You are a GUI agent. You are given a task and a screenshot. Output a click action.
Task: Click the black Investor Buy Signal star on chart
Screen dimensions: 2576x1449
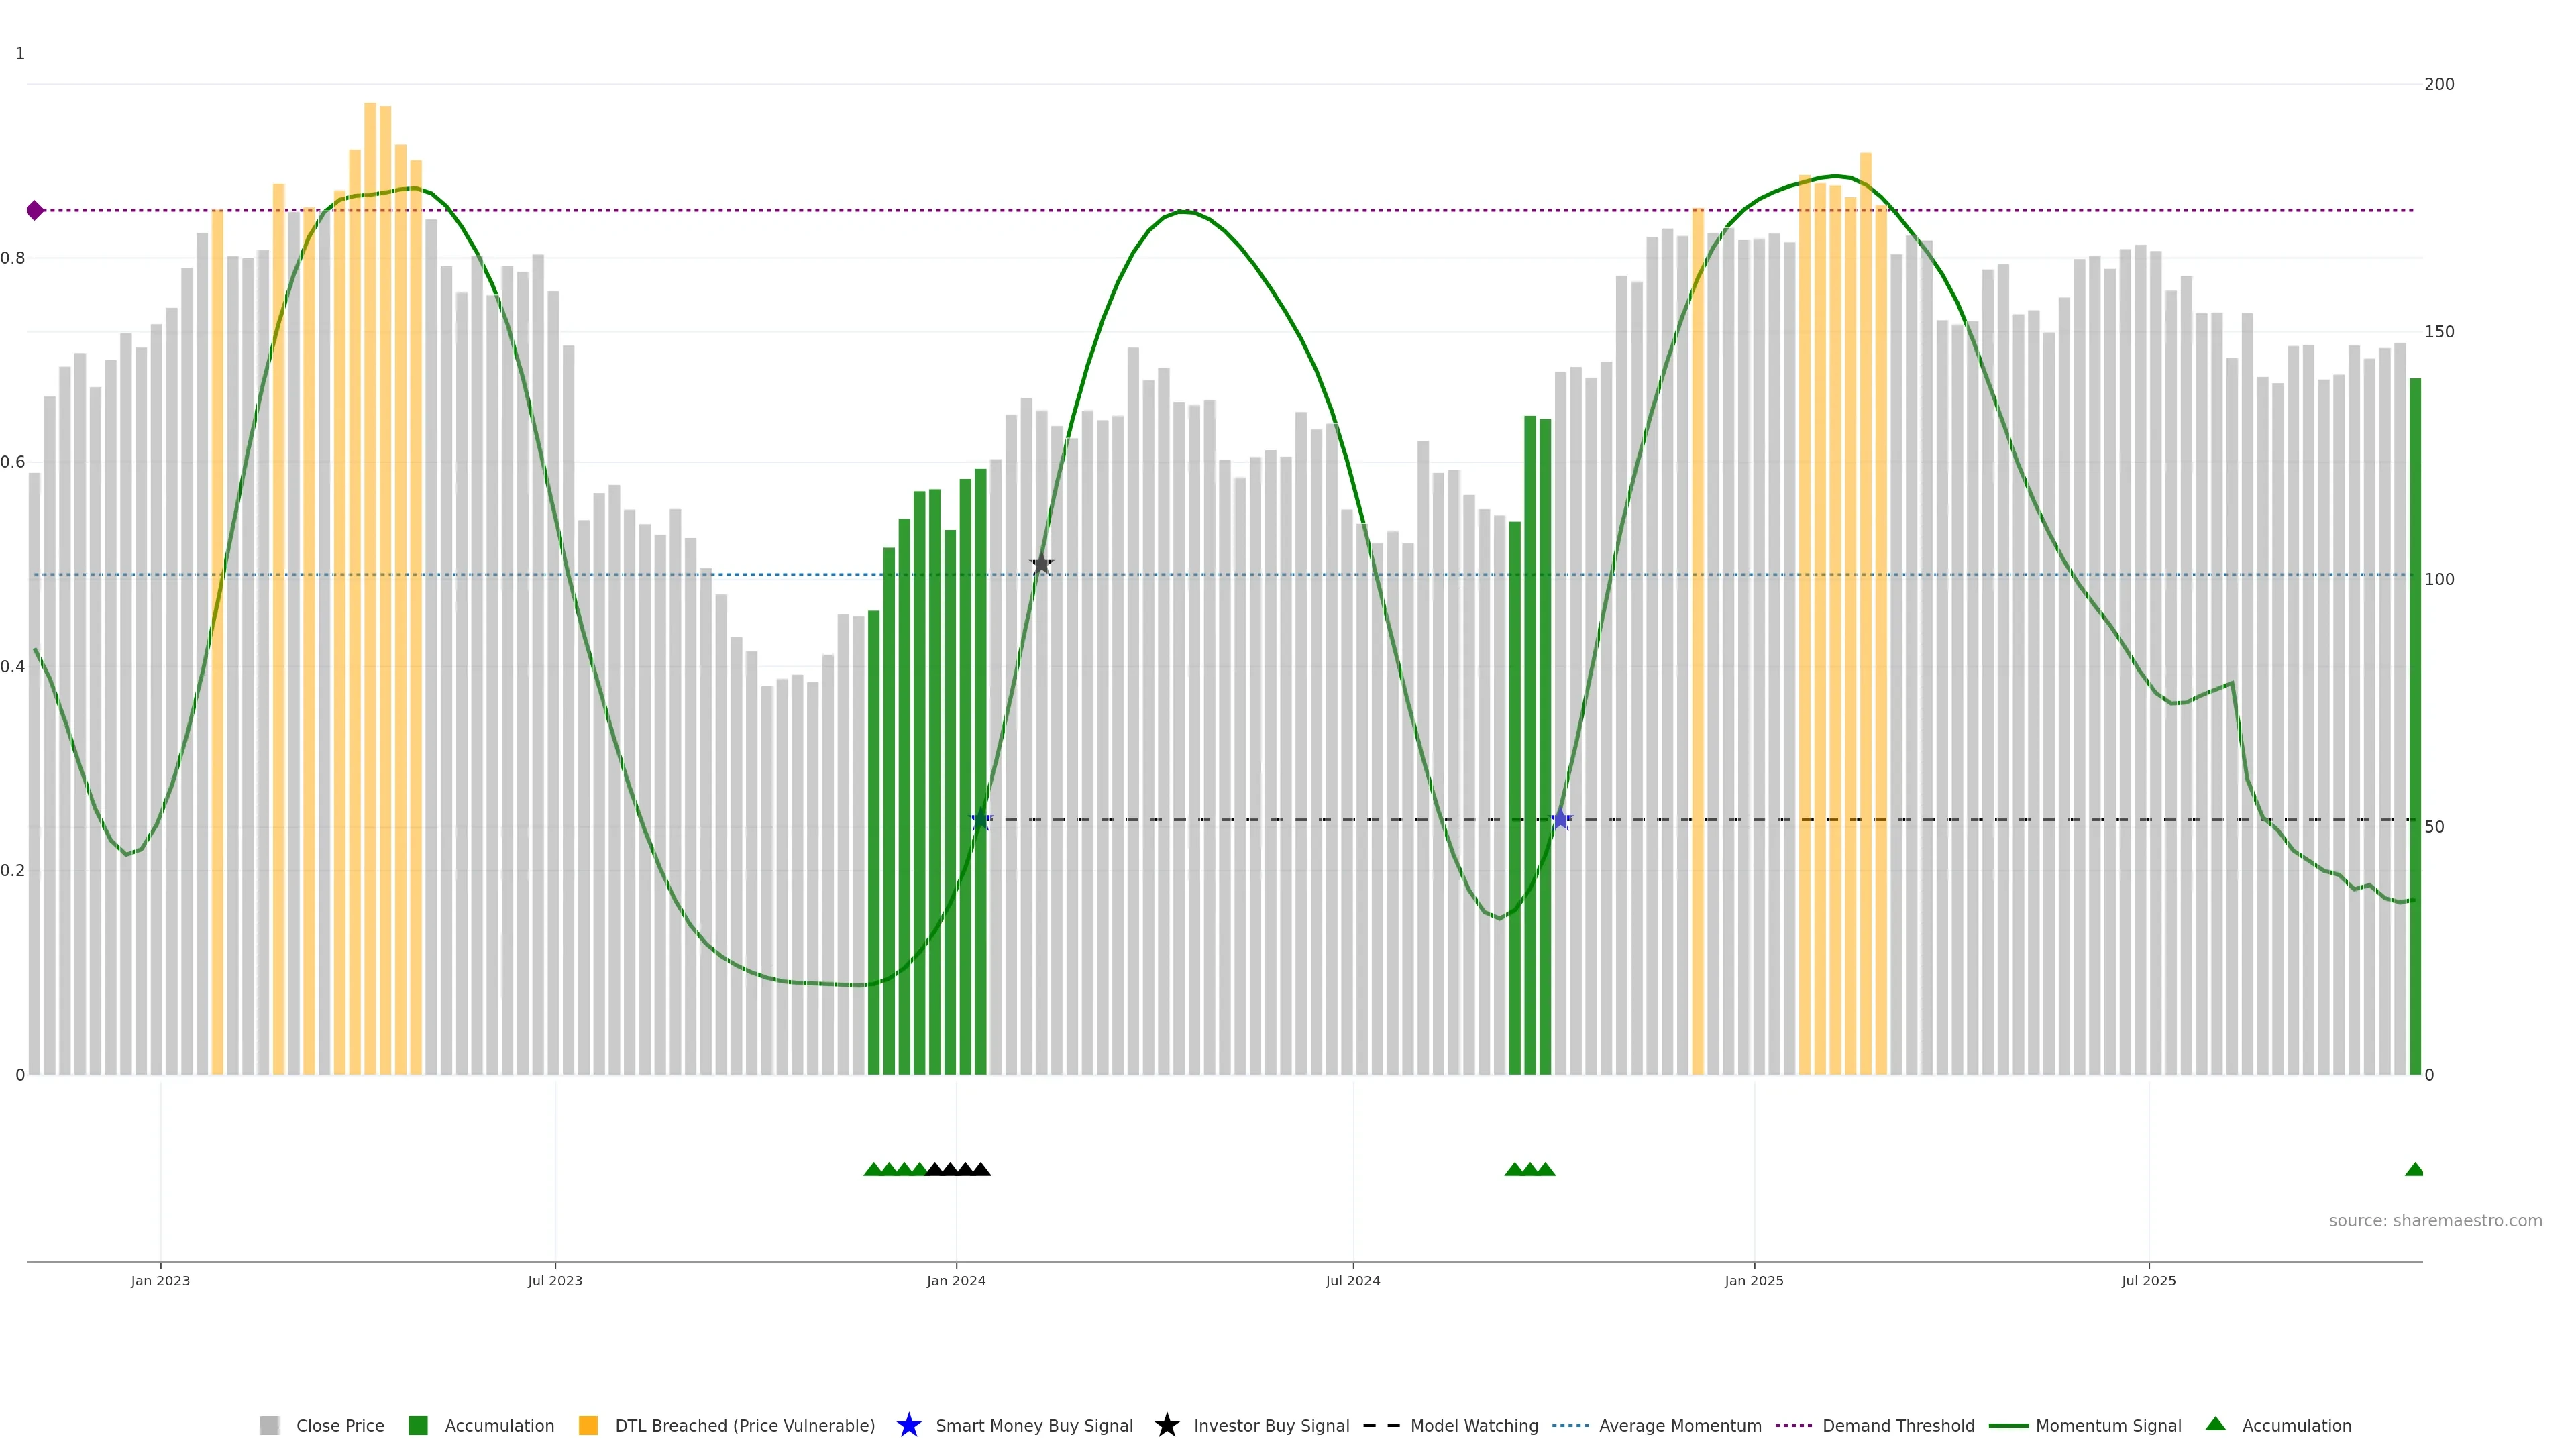(1041, 564)
